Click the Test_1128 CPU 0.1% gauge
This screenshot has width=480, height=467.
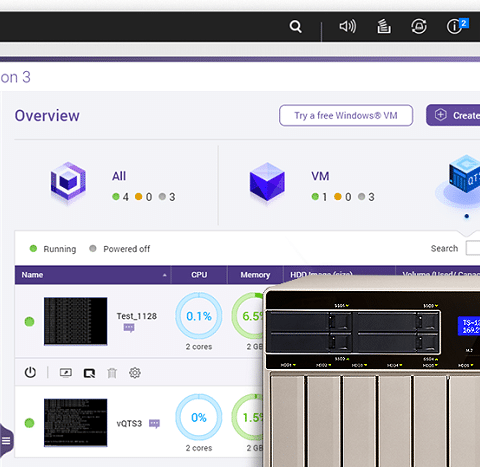pos(199,316)
